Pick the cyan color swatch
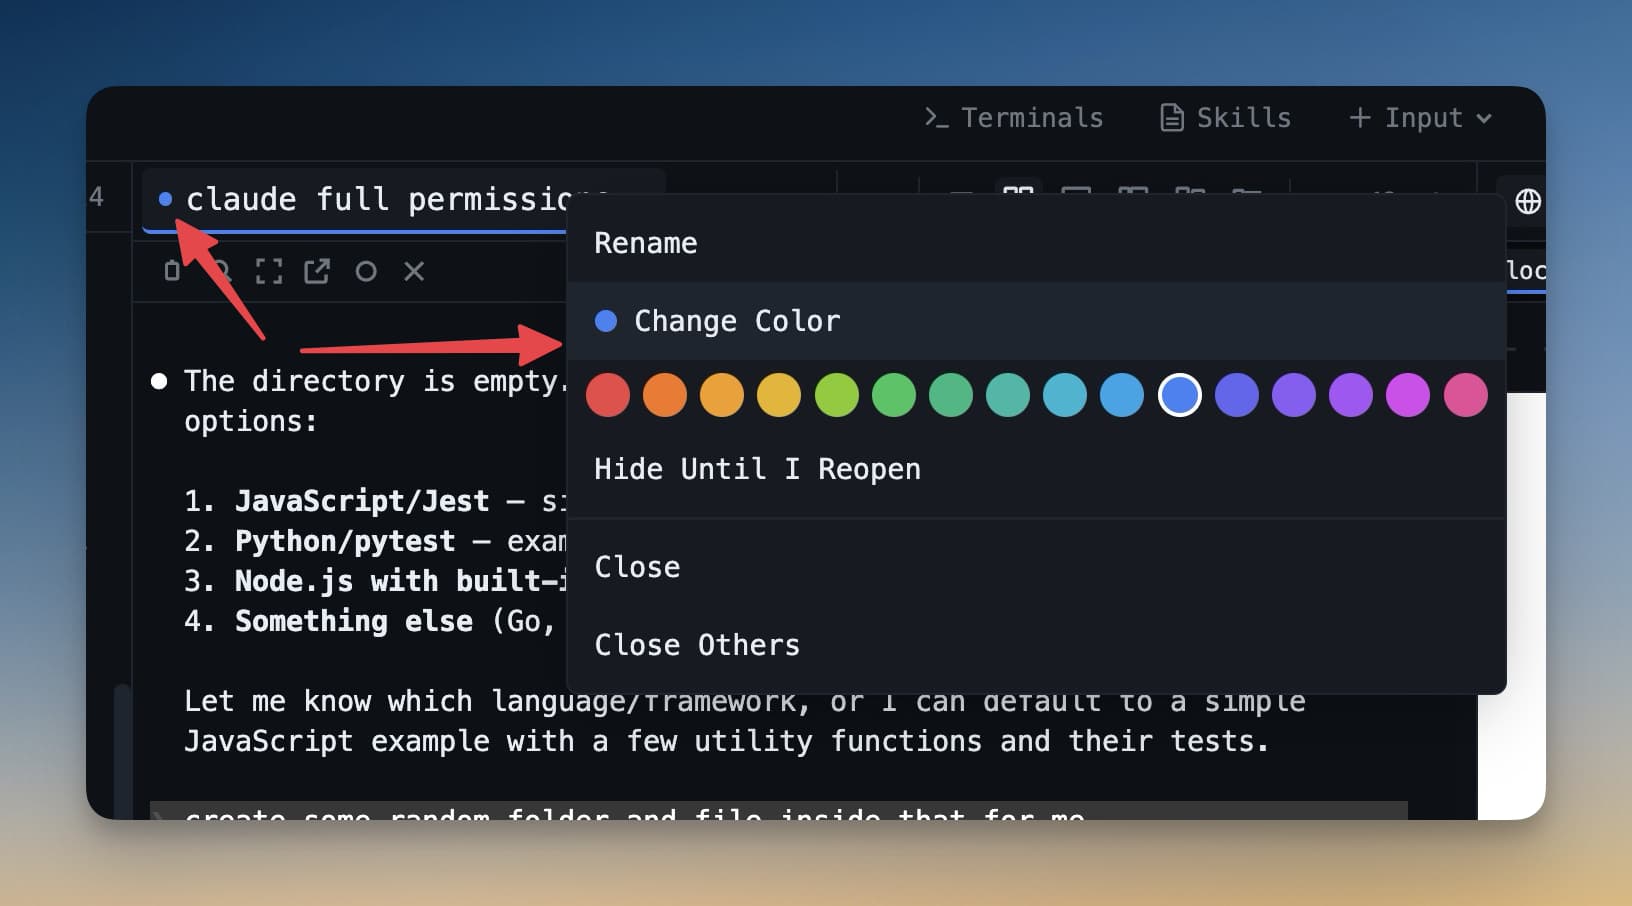 point(1065,395)
